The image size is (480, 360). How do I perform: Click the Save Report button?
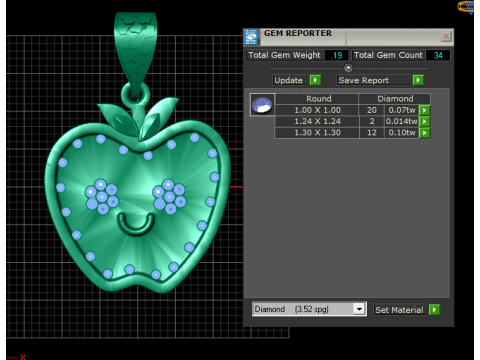(x=374, y=80)
